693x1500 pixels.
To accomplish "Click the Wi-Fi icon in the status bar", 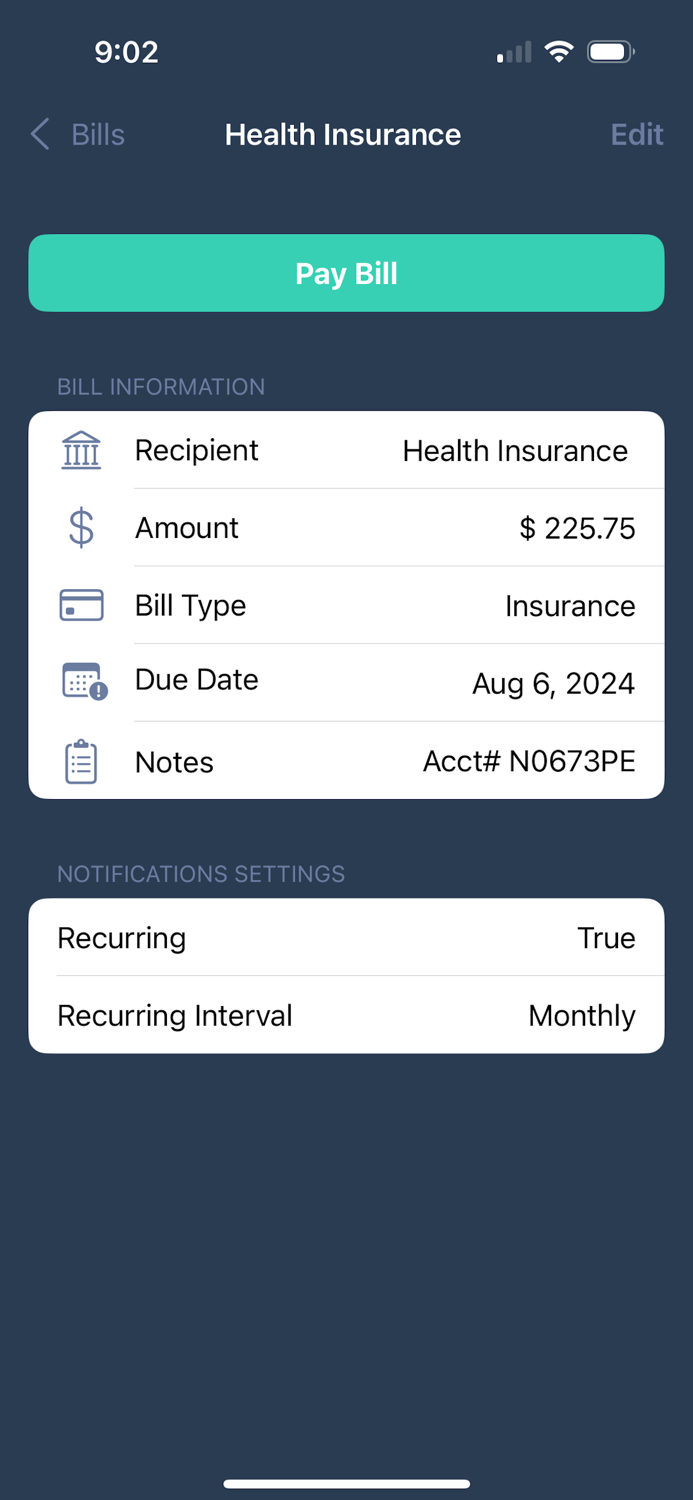I will click(558, 51).
